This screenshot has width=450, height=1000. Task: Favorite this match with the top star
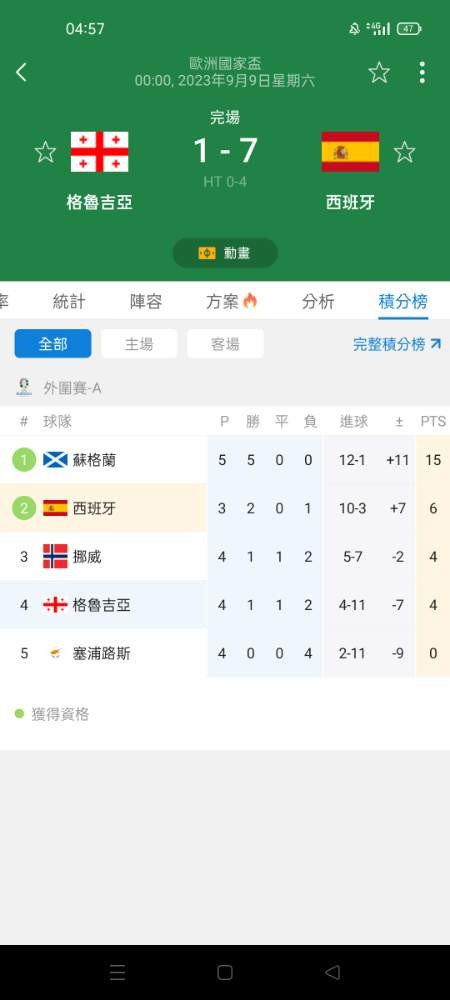379,72
